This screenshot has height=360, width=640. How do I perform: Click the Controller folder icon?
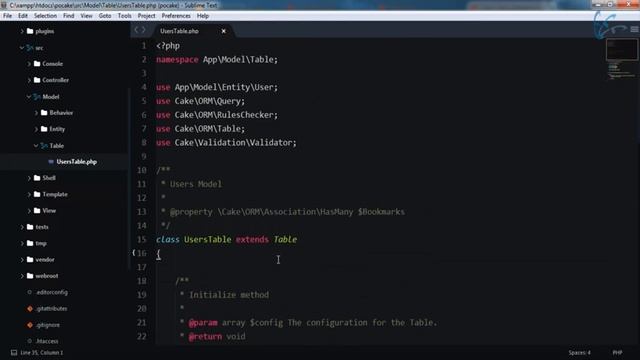(37, 80)
